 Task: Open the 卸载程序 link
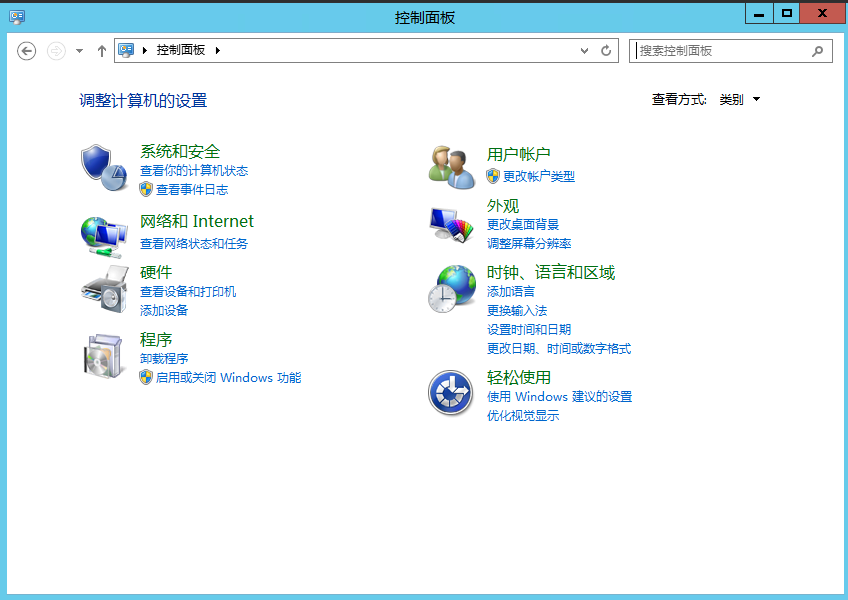pos(164,359)
